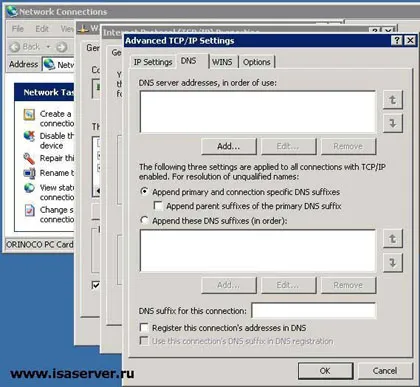Open the Back button dropdown arrow
Image resolution: width=420 pixels, height=387 pixels.
48,47
